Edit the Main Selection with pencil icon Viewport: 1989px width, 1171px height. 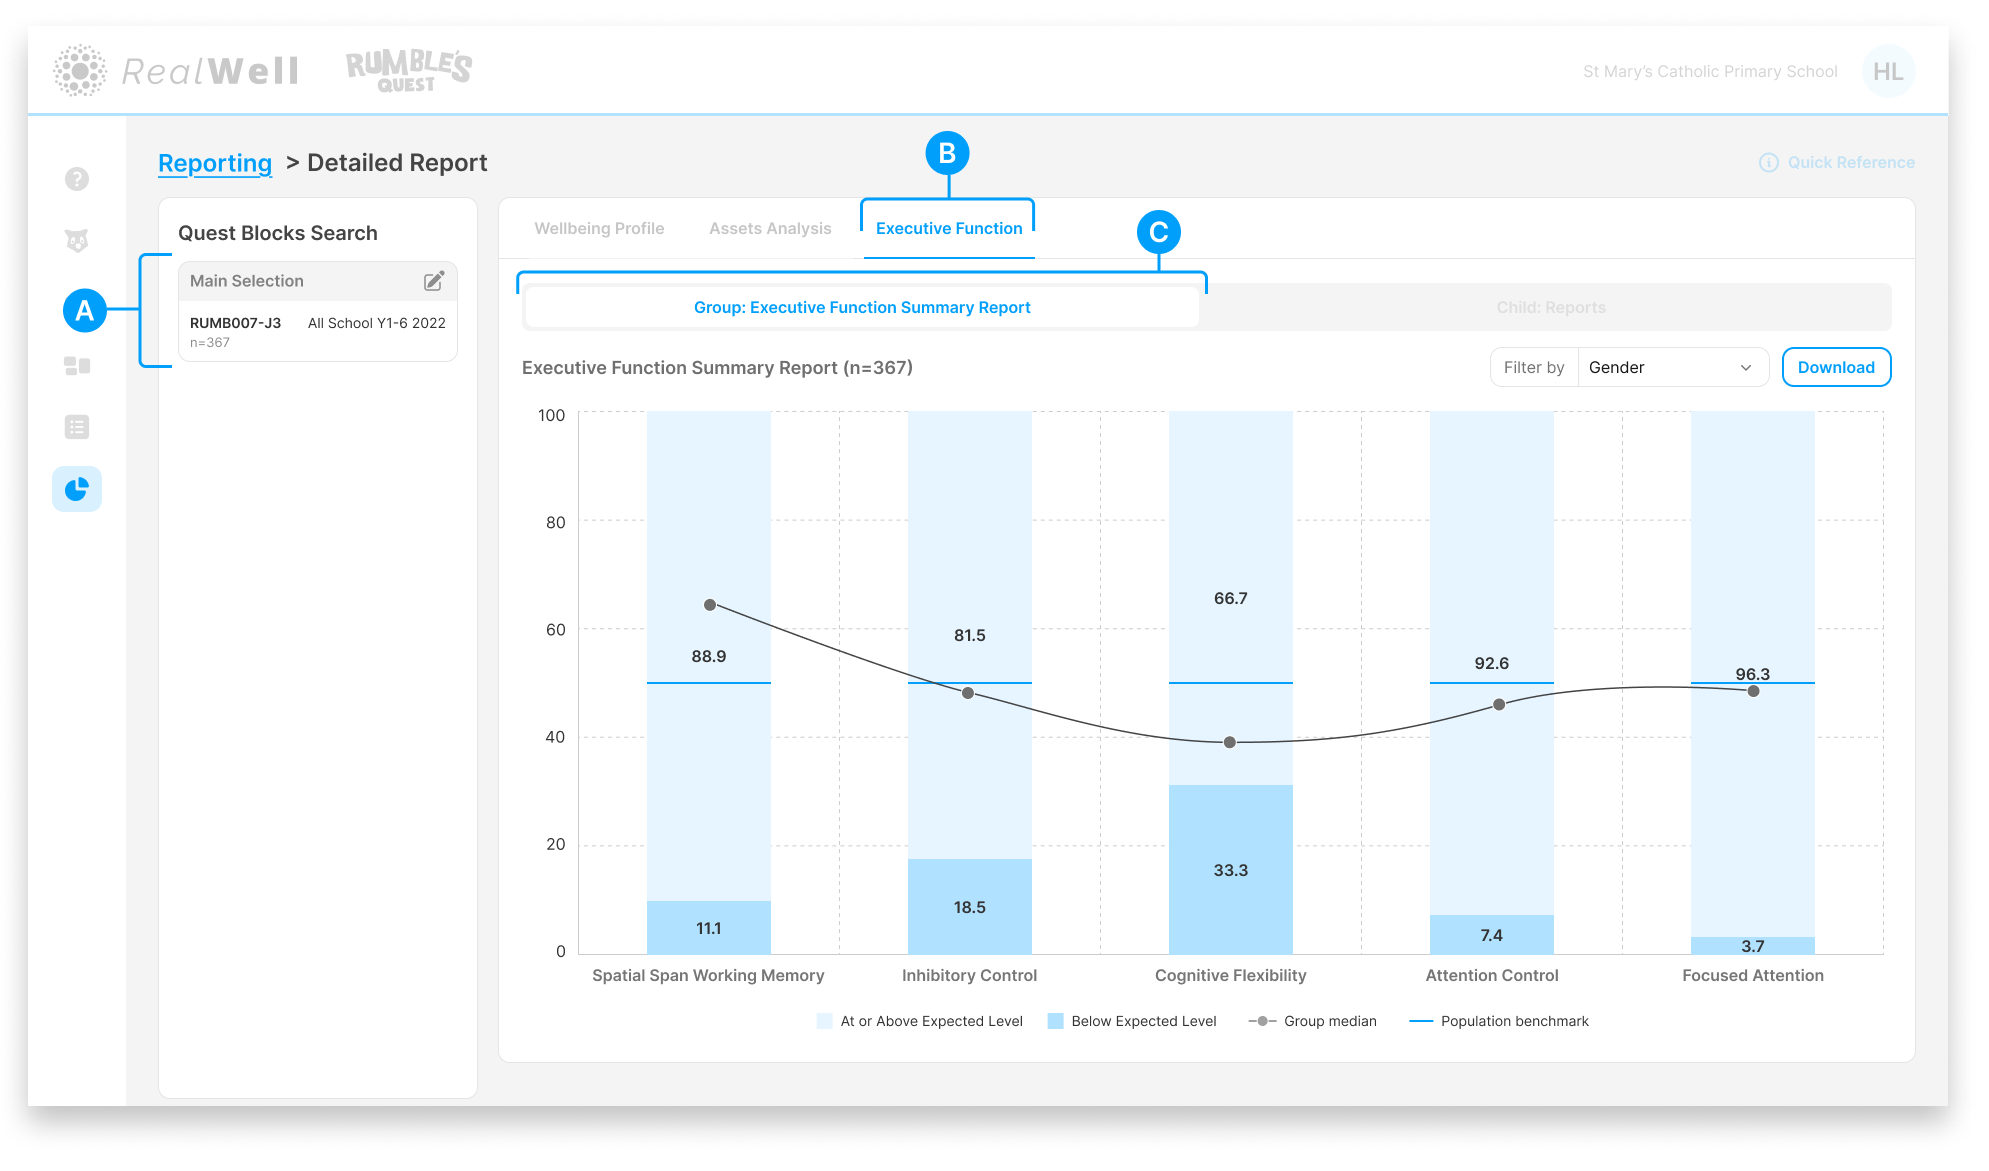coord(434,281)
